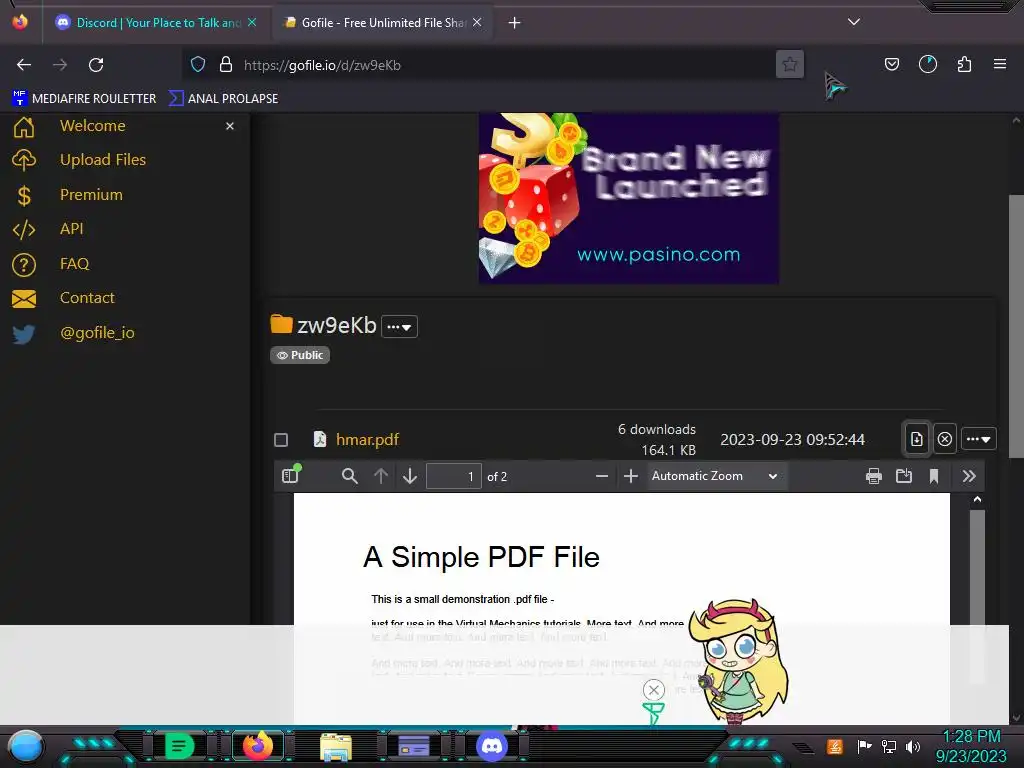
Task: Open Welcome in Gofile sidebar
Action: 92,126
